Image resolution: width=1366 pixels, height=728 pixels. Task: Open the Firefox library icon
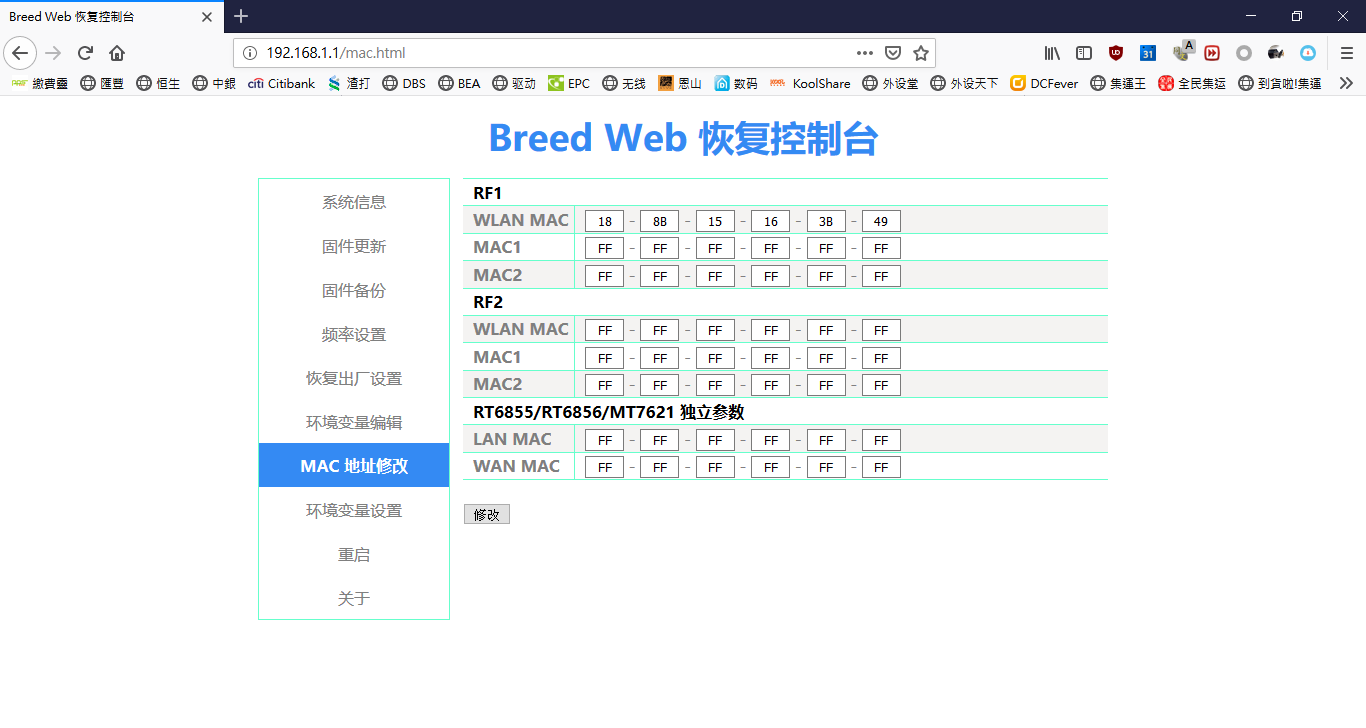(1052, 53)
